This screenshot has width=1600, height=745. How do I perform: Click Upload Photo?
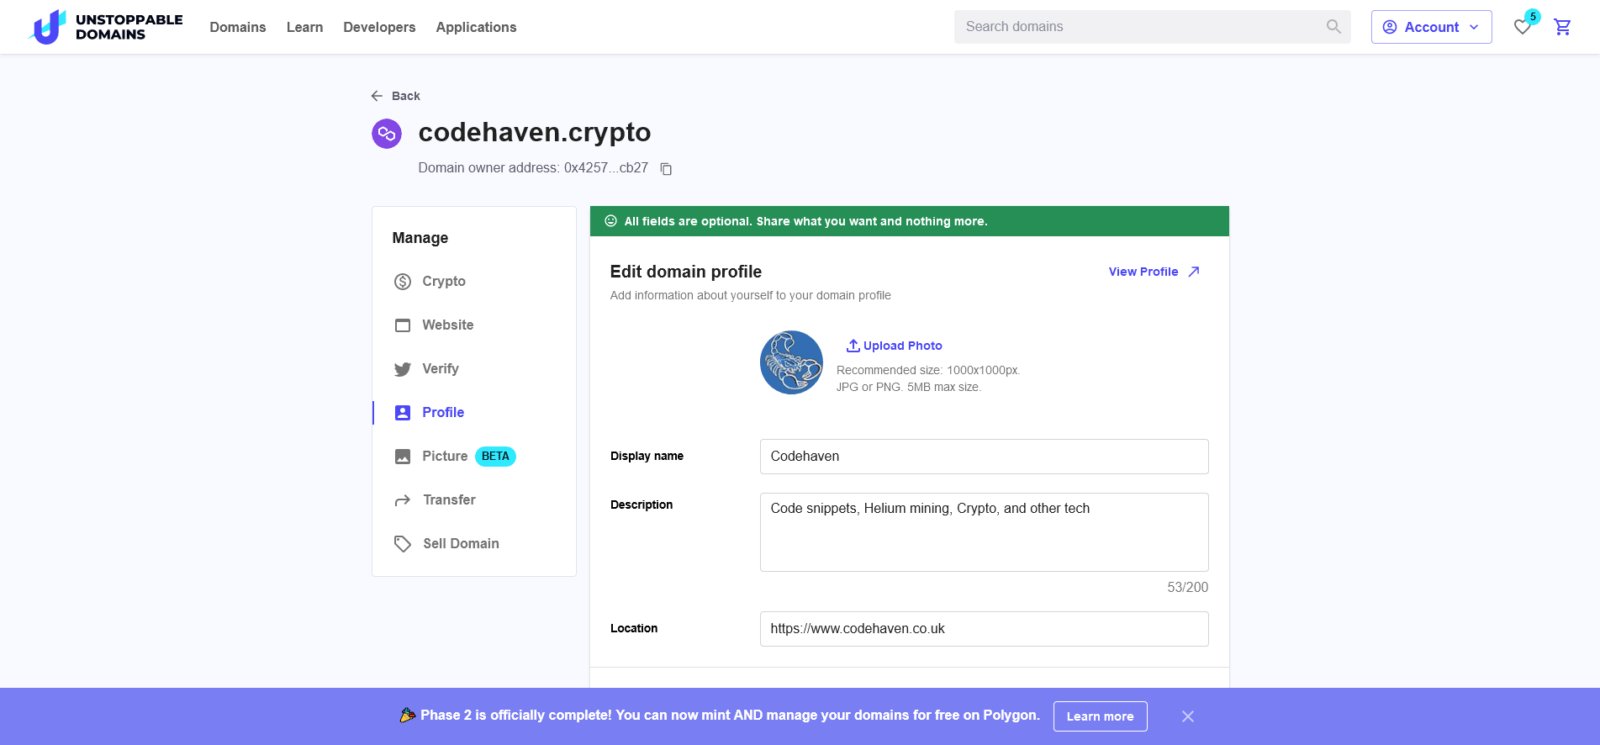click(x=894, y=346)
